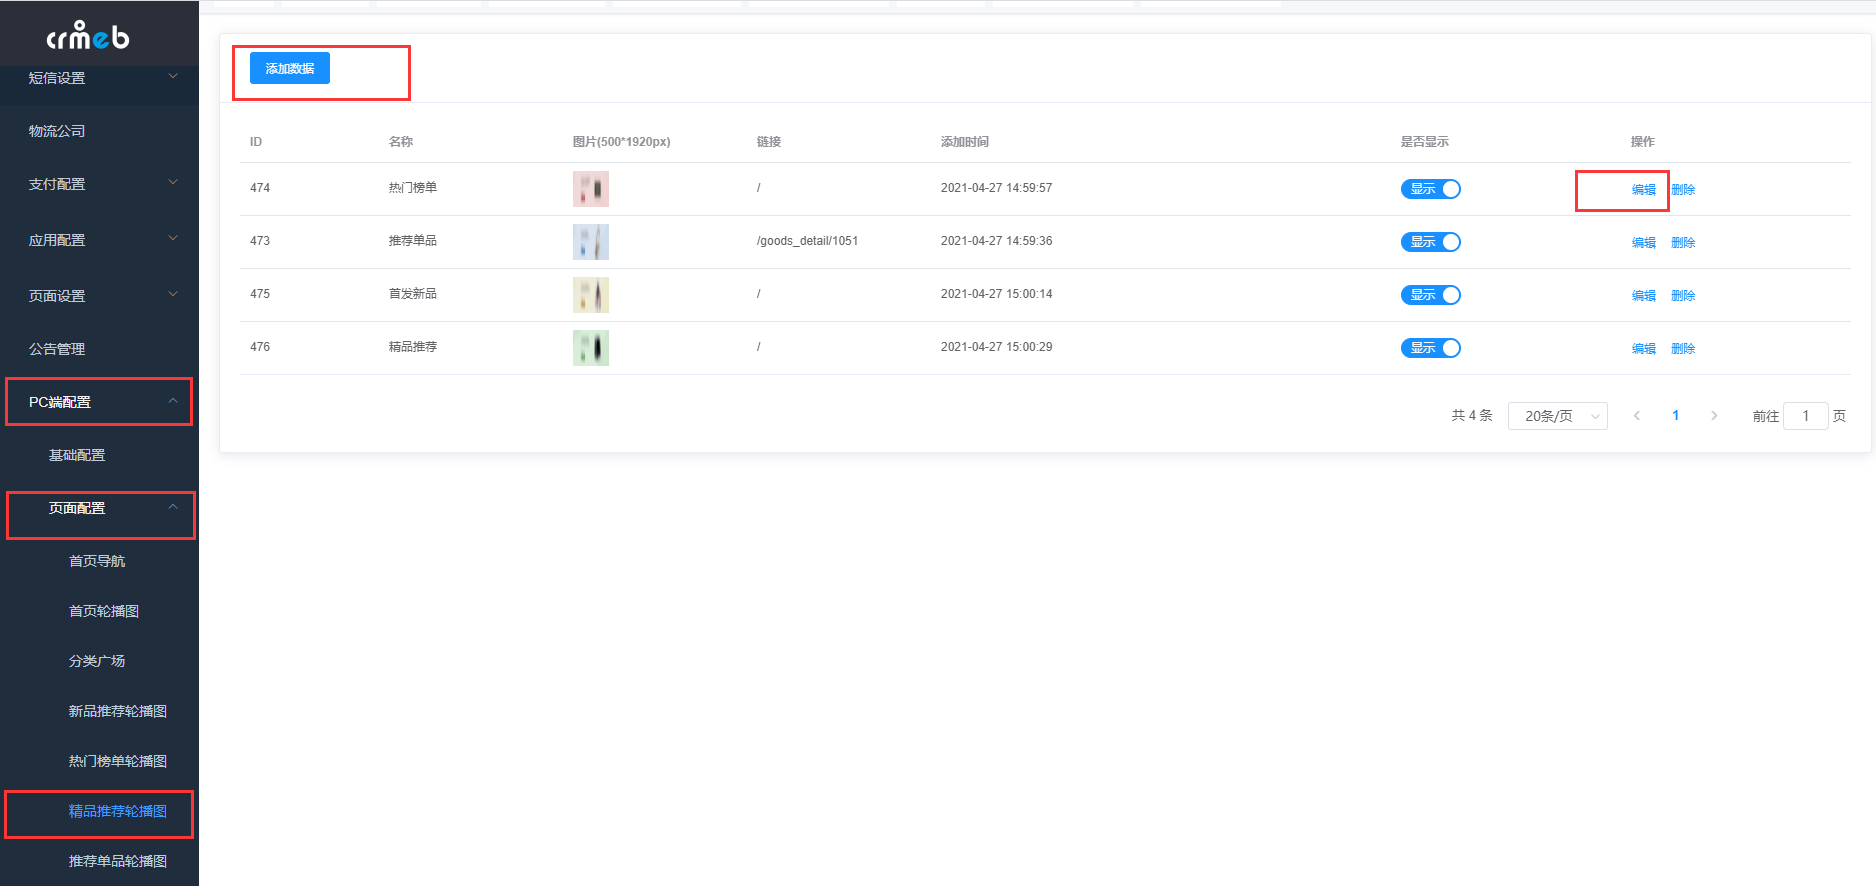Open thumbnail image of 精品推荐 row
This screenshot has height=886, width=1876.
591,348
